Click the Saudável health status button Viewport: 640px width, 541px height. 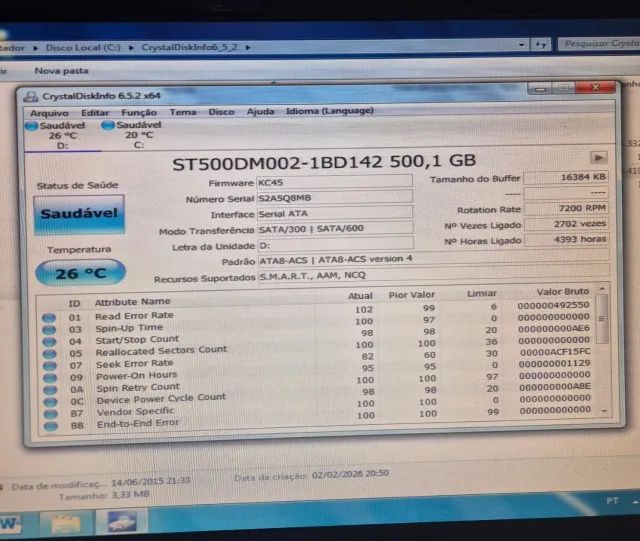pos(79,214)
